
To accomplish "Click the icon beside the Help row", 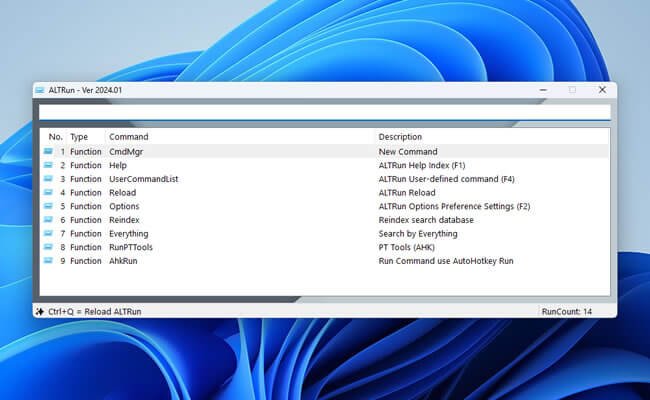I will pyautogui.click(x=48, y=165).
